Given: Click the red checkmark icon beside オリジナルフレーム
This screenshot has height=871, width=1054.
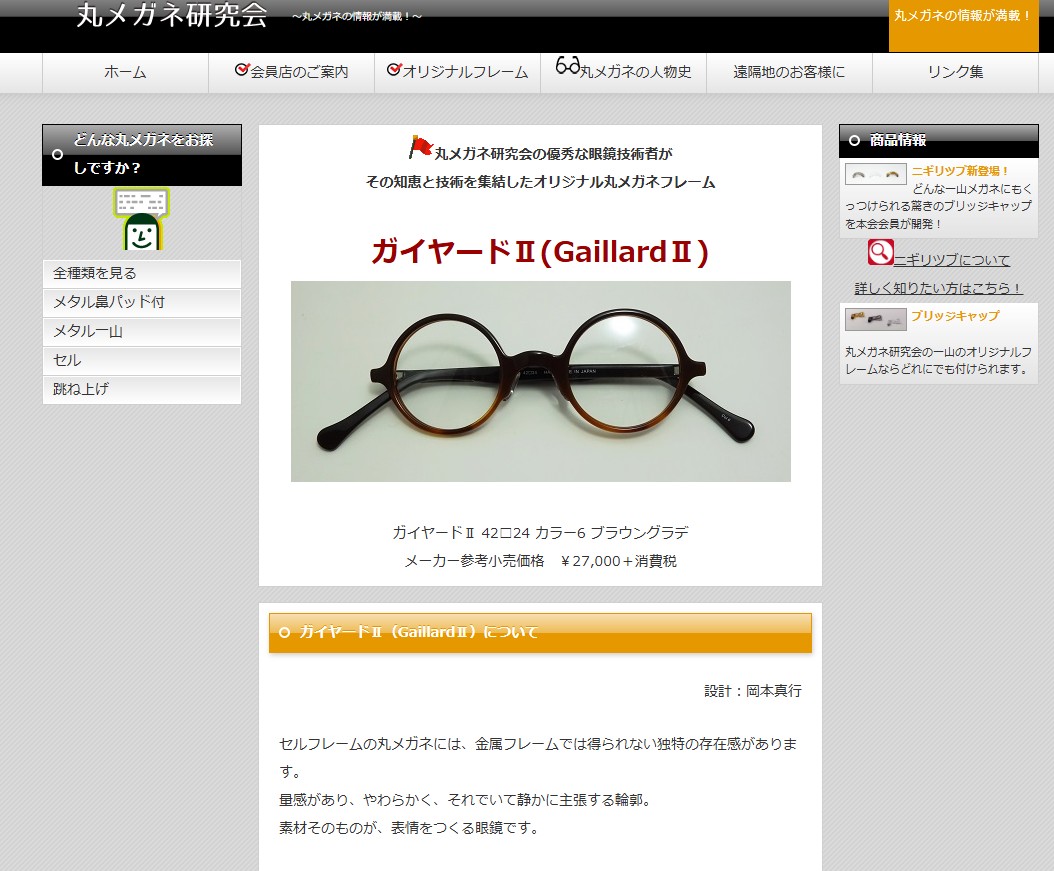Looking at the screenshot, I should coord(393,70).
